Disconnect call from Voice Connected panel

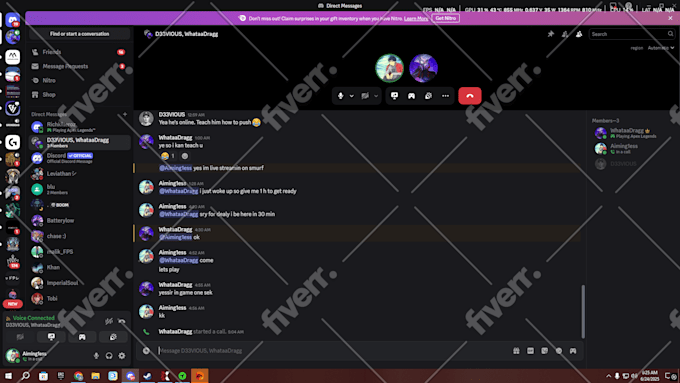[x=122, y=321]
